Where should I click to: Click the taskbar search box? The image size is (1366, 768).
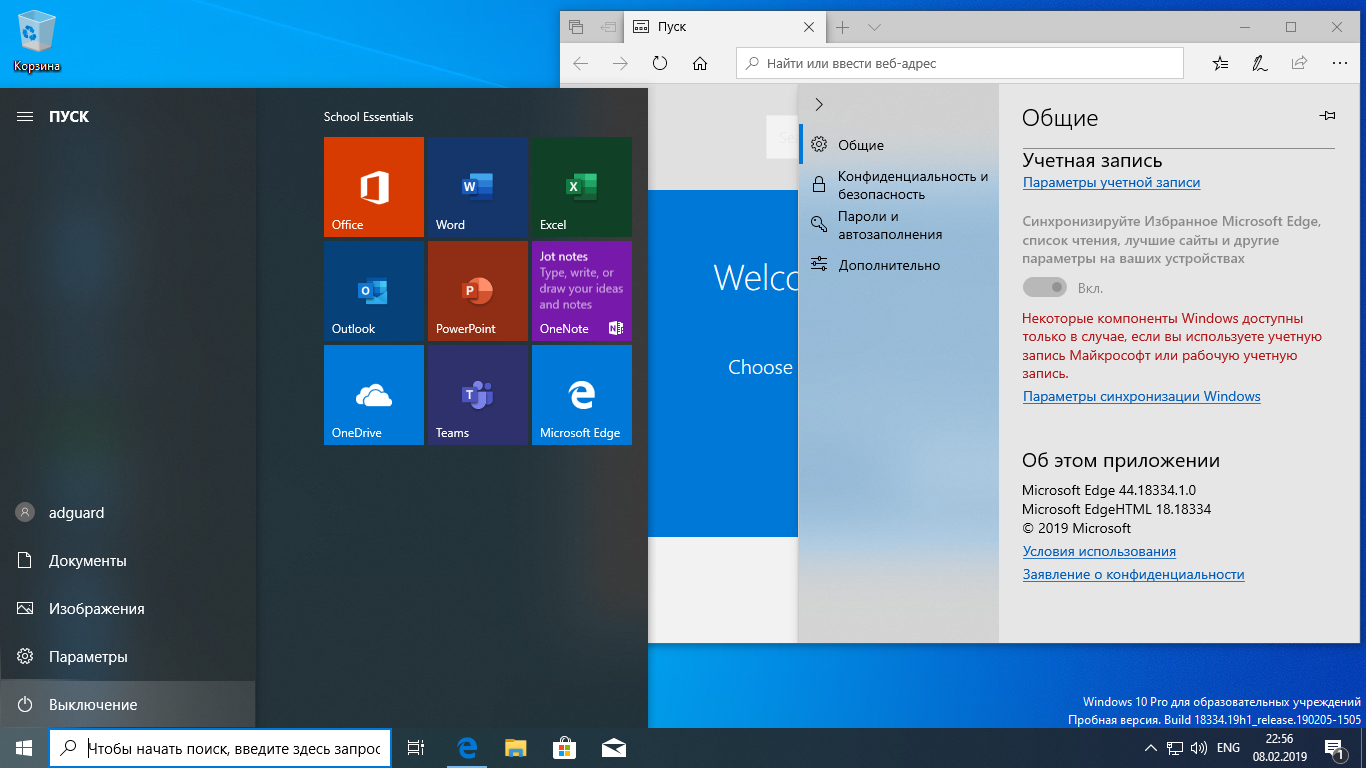220,748
